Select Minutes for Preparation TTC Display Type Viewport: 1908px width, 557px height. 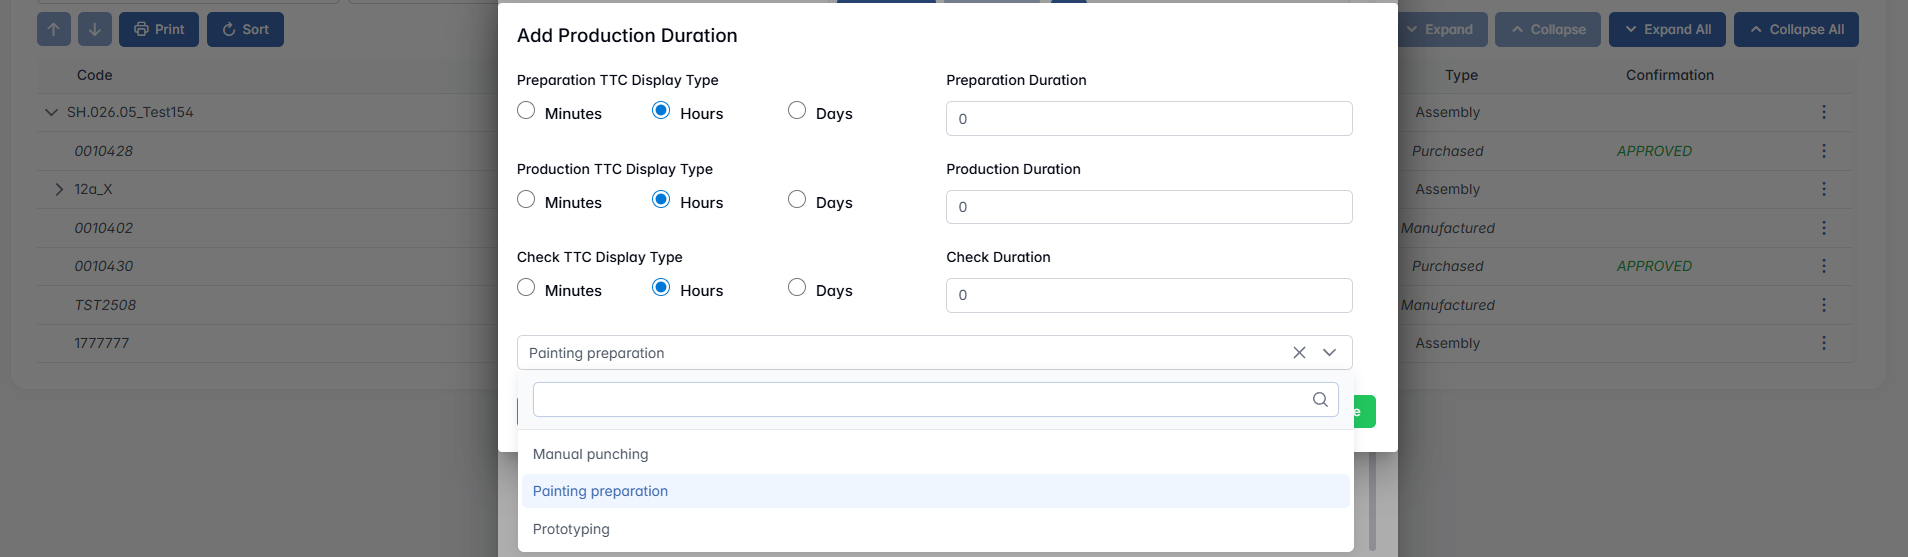coord(526,111)
